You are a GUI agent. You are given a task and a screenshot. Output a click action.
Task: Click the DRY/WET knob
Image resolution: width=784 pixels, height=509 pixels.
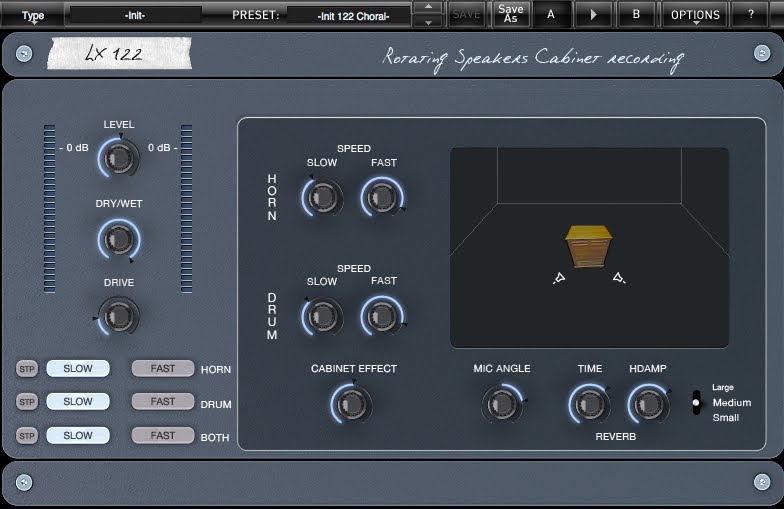pos(119,238)
